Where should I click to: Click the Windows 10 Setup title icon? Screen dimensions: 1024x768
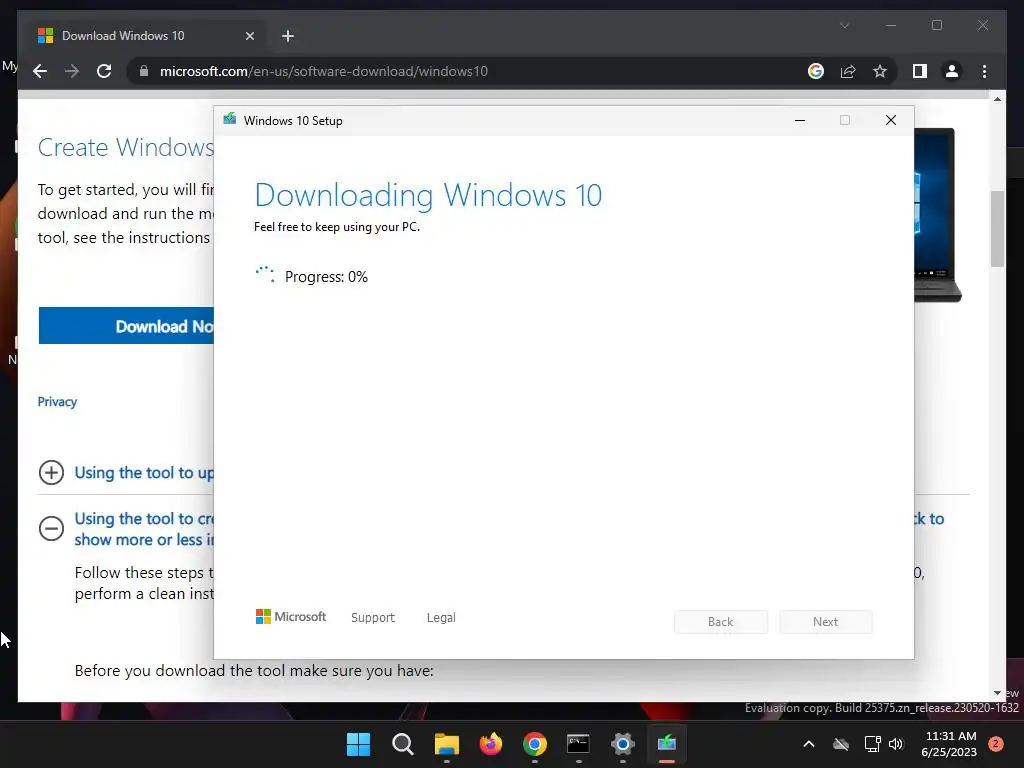coord(229,119)
